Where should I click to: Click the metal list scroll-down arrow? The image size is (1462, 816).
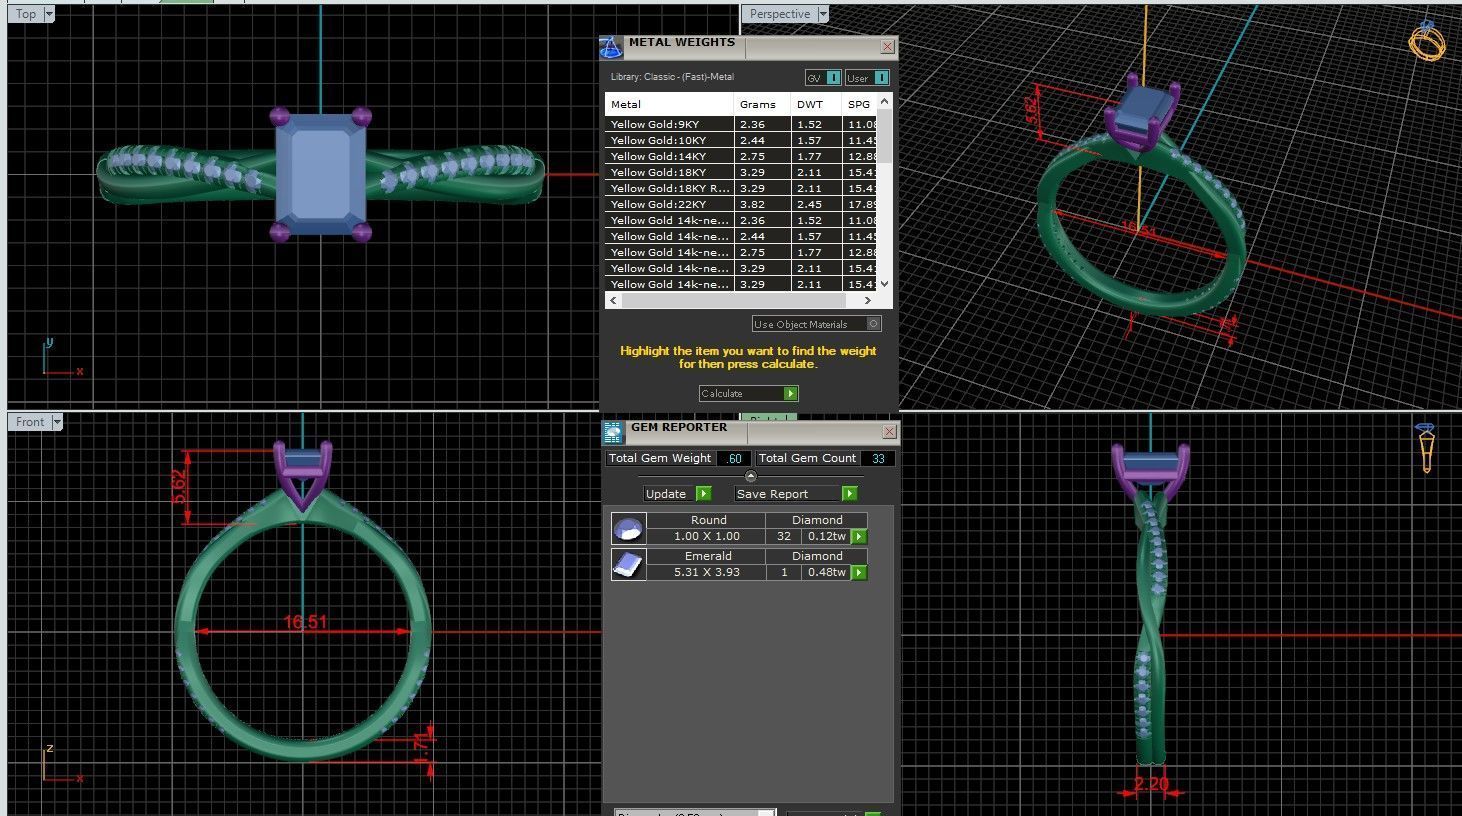pyautogui.click(x=884, y=285)
